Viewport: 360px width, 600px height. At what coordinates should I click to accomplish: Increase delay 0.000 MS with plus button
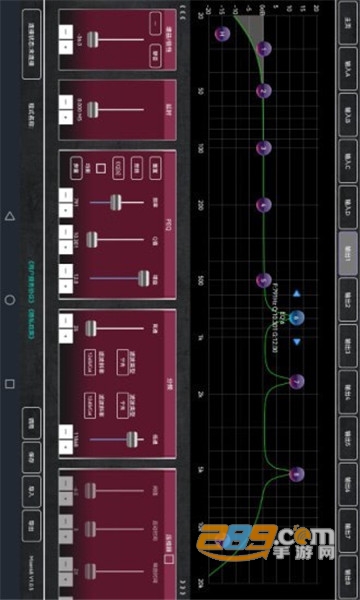point(66,117)
